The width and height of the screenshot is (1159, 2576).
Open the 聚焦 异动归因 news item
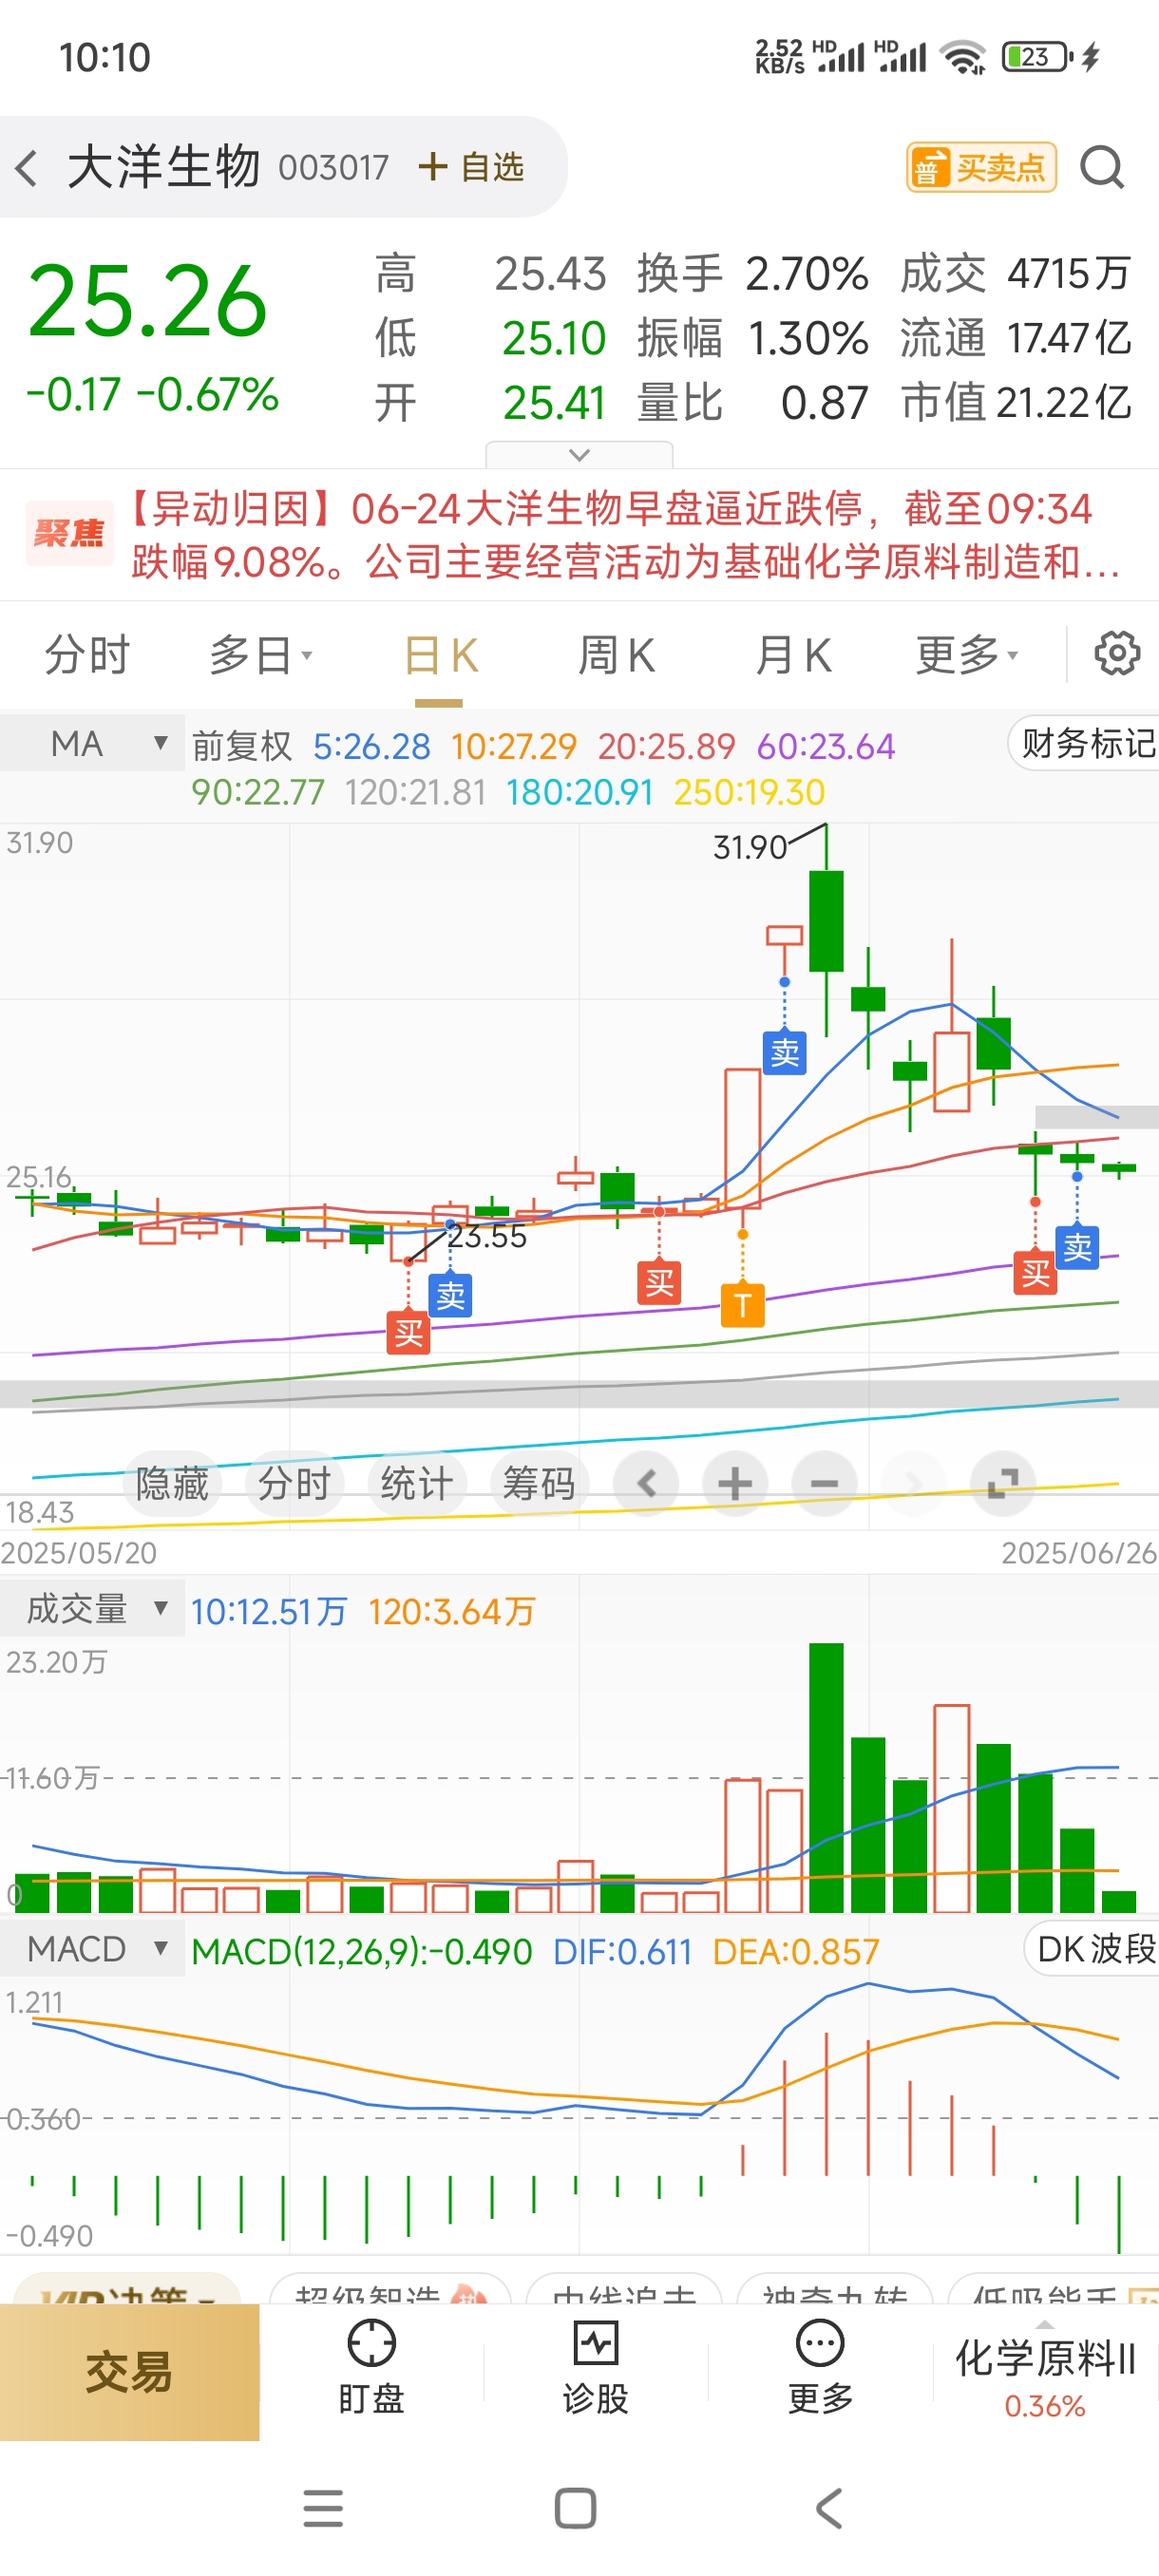pos(579,535)
